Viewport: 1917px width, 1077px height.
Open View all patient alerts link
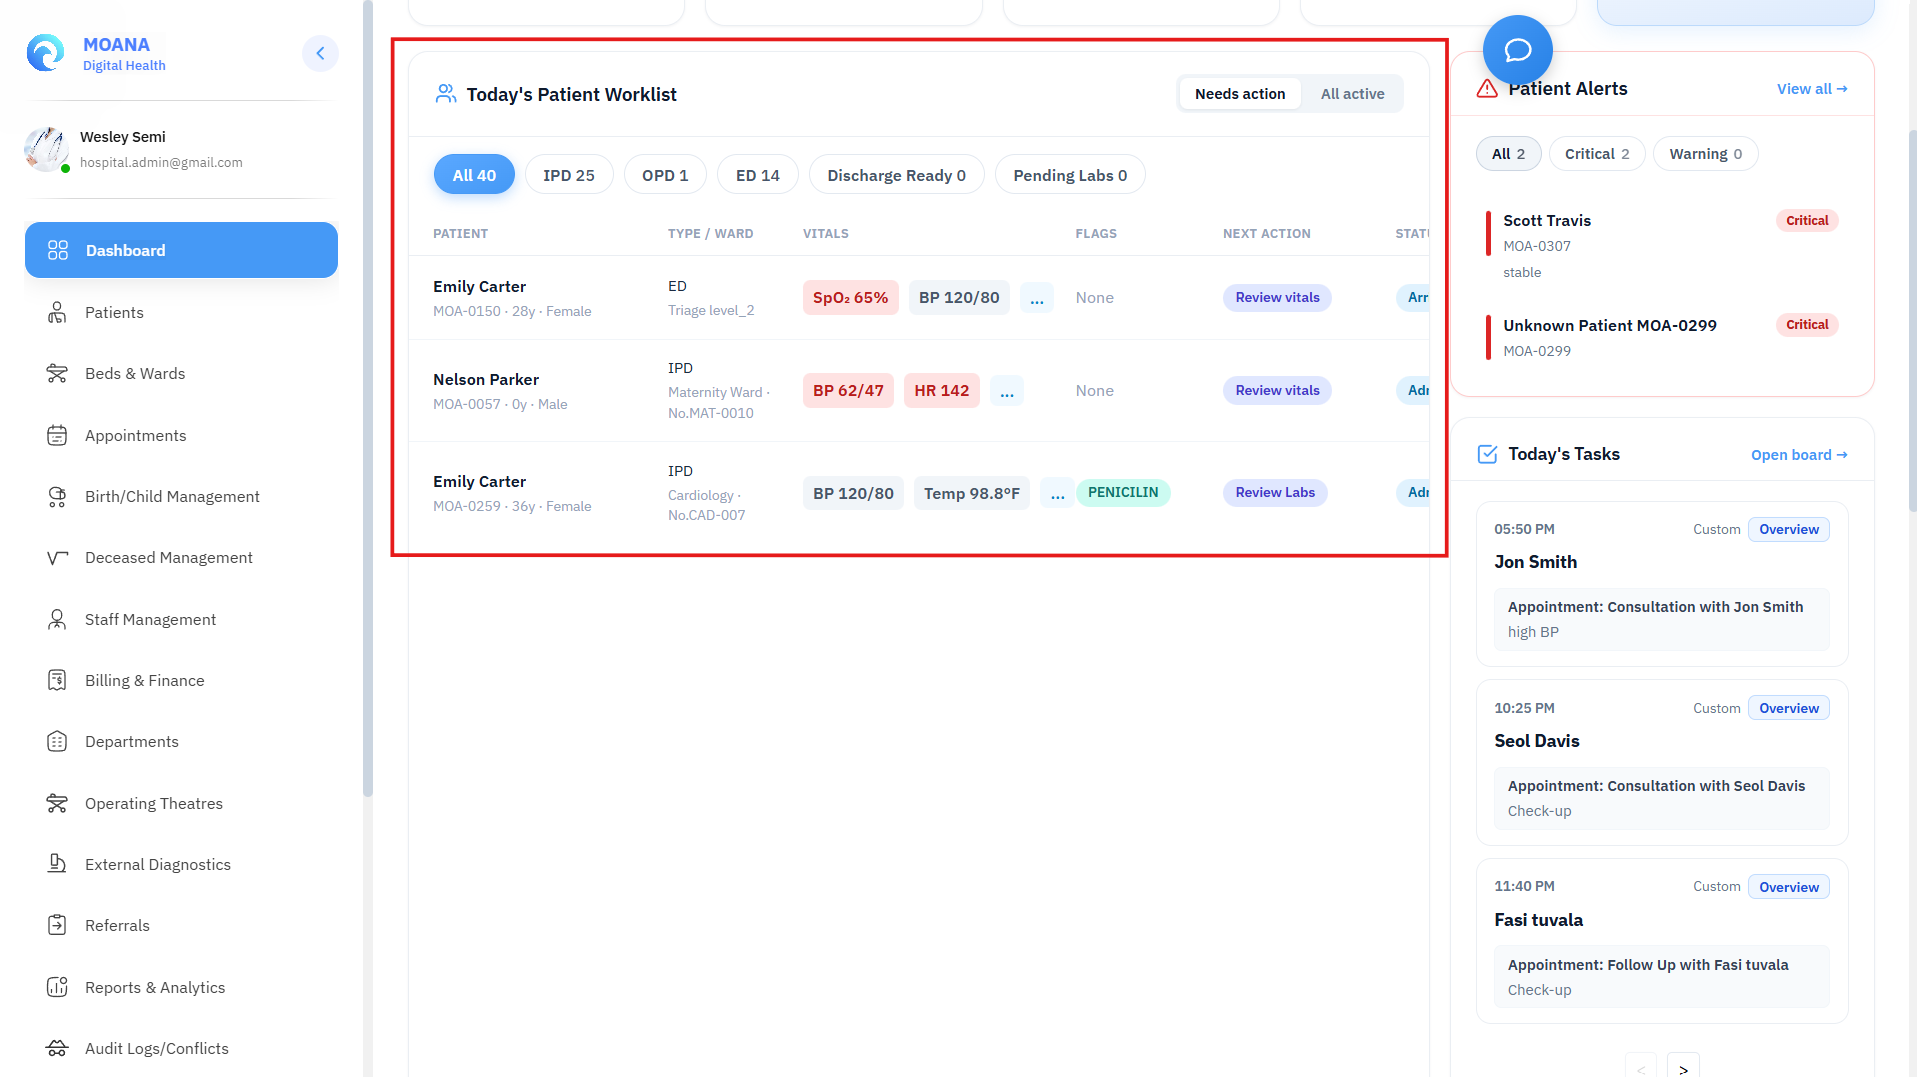(1811, 89)
